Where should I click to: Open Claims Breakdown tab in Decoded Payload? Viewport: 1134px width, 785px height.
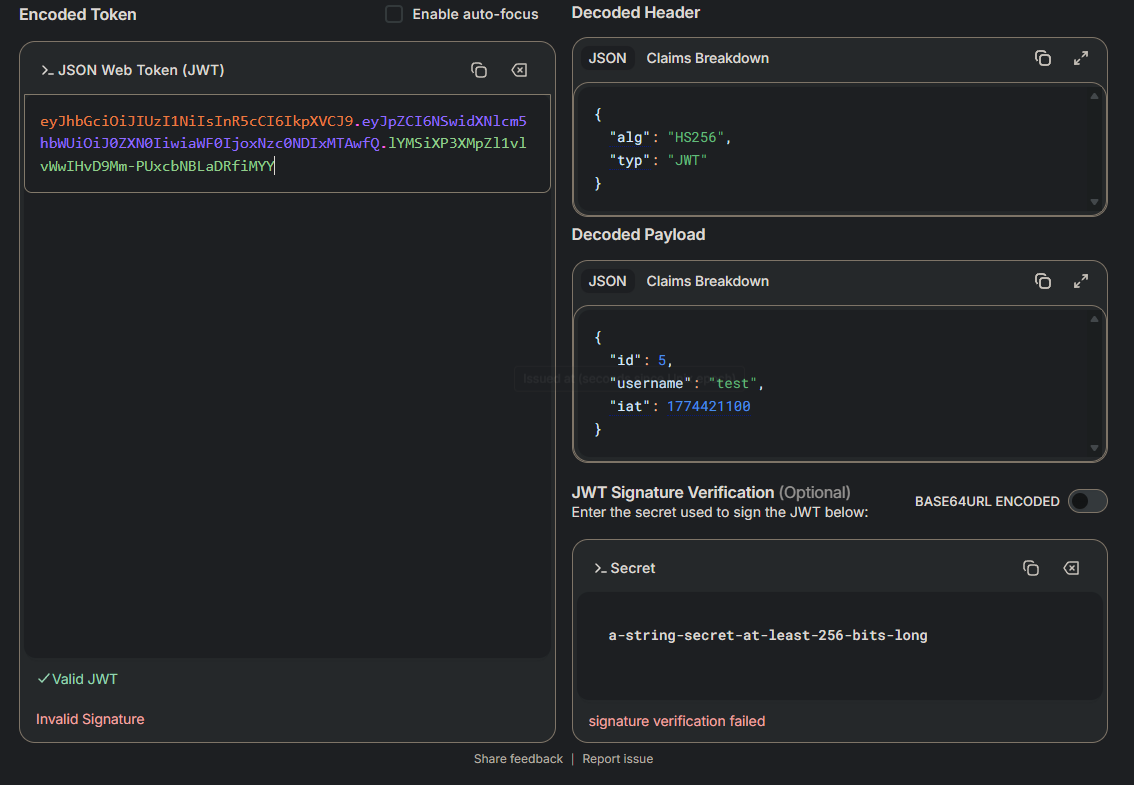pyautogui.click(x=707, y=281)
